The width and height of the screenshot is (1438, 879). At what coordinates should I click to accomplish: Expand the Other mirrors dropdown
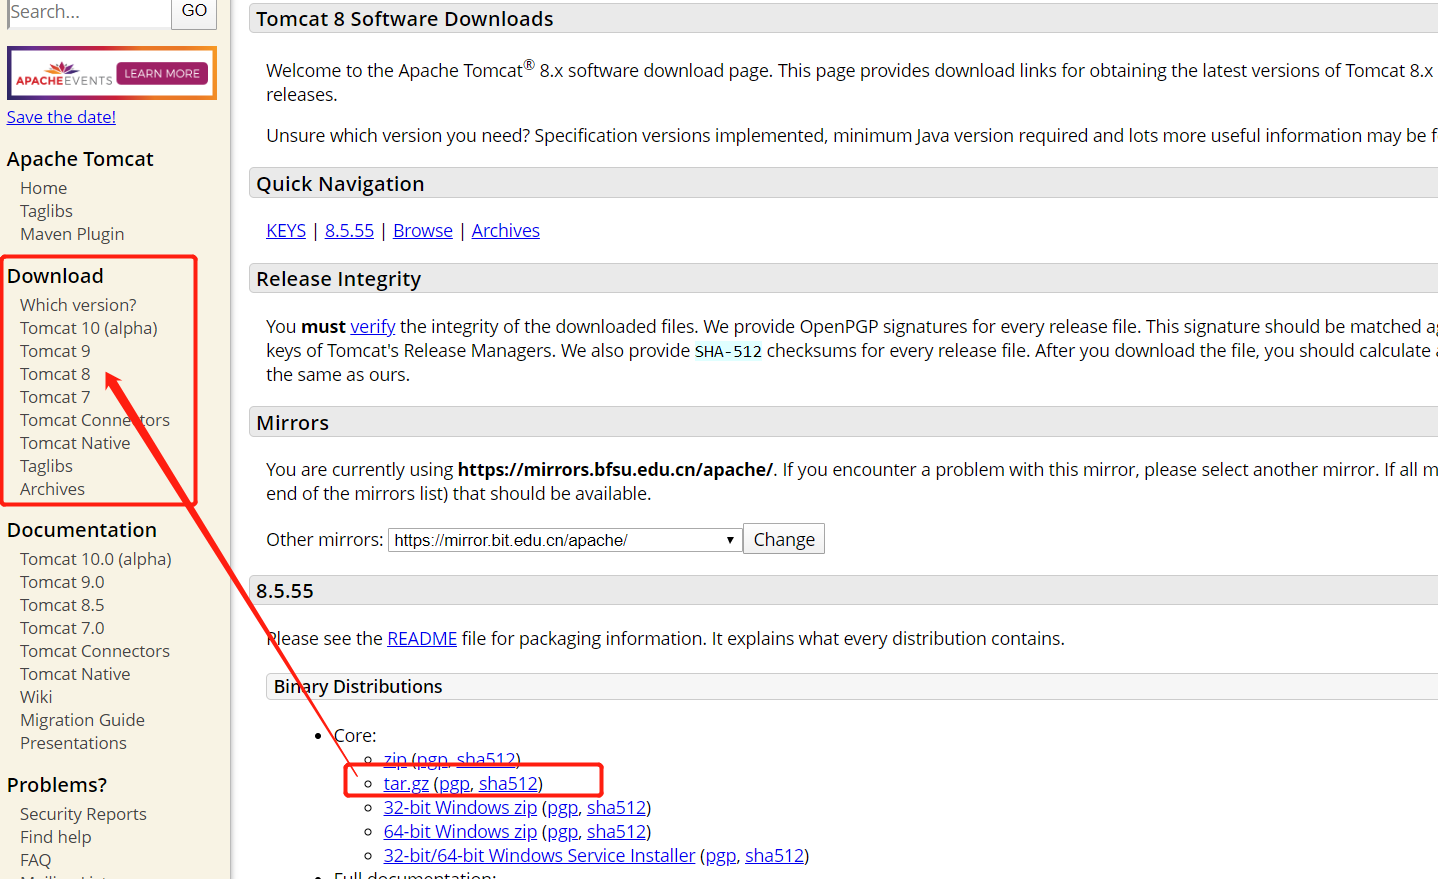pos(565,540)
